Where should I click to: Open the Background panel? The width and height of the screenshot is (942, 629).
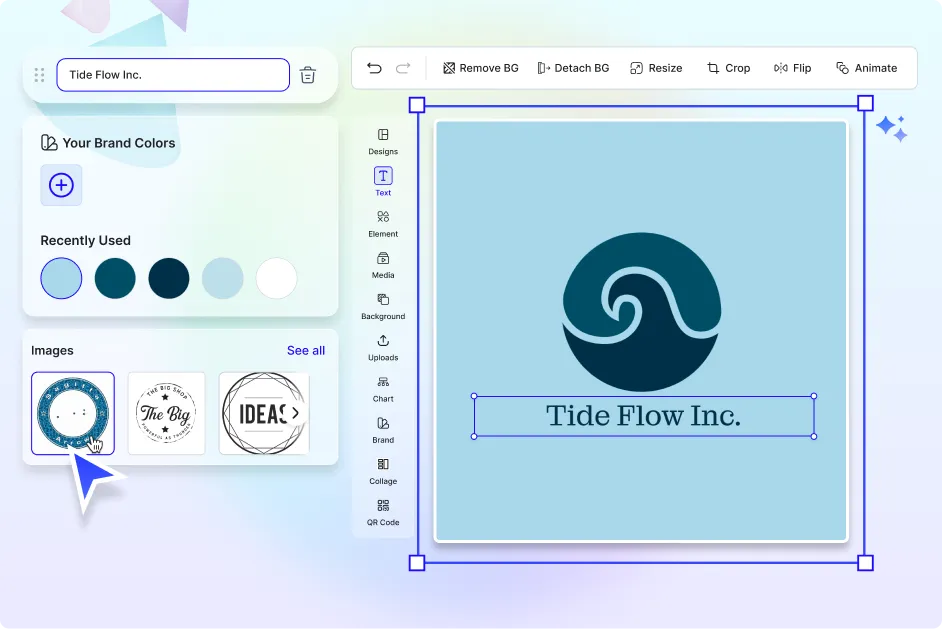[x=382, y=307]
